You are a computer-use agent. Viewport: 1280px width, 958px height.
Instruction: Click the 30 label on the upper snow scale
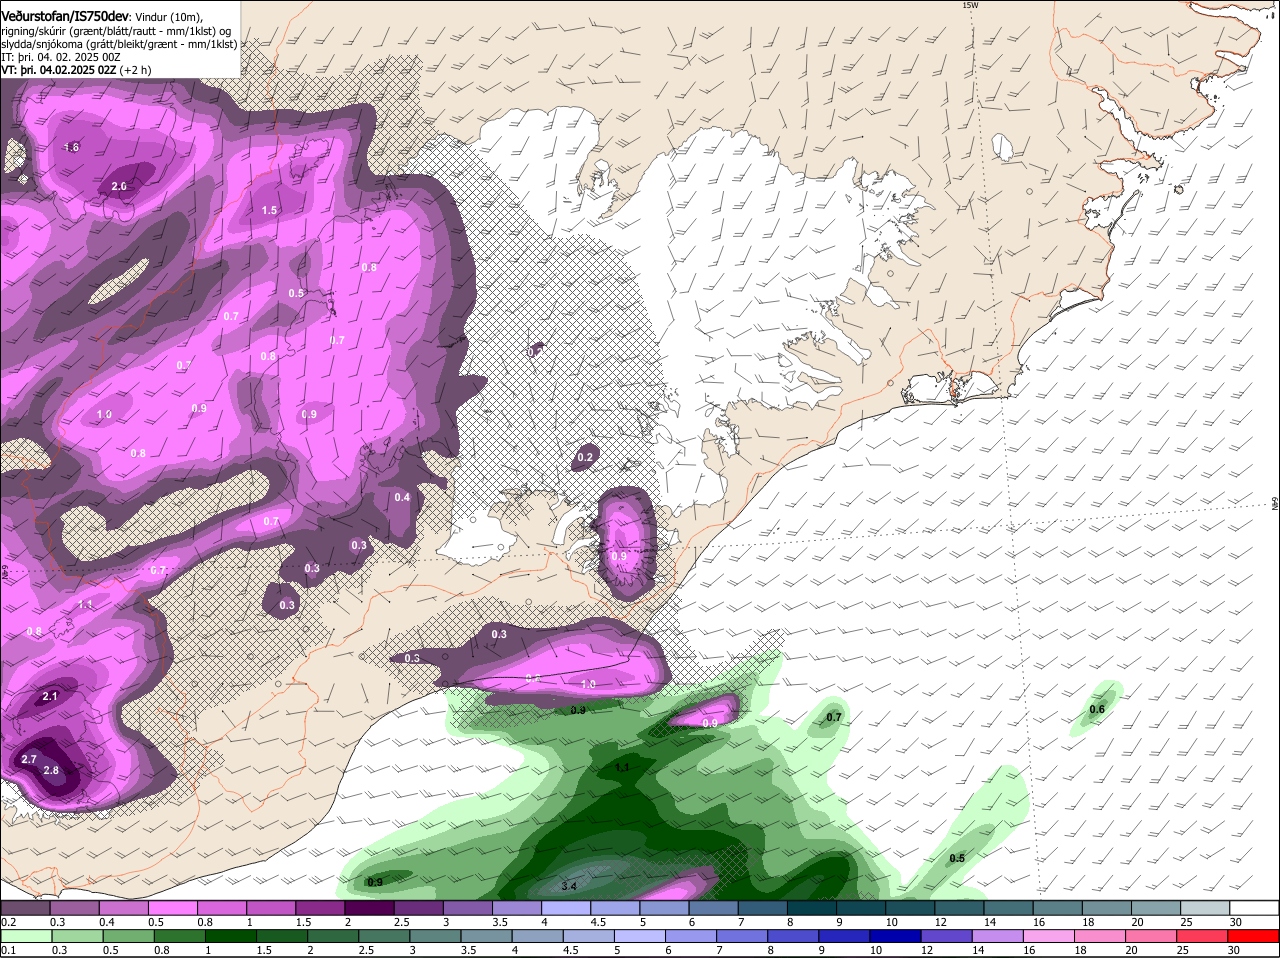click(x=1236, y=922)
